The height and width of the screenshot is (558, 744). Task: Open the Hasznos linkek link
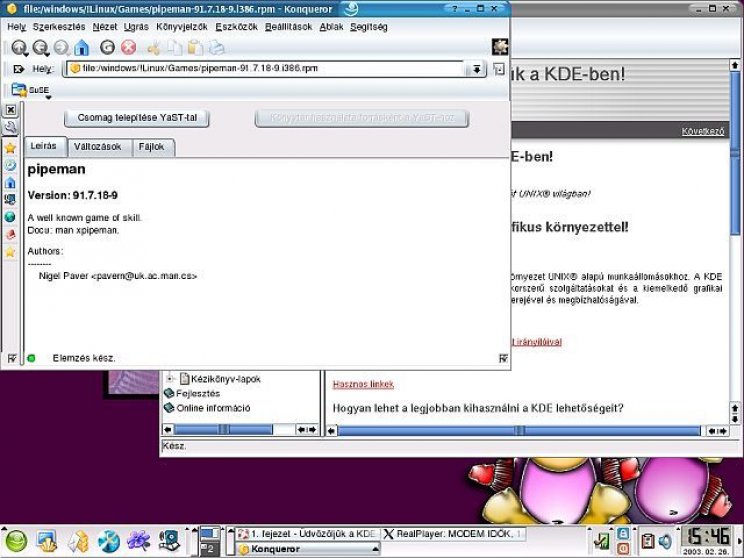[363, 384]
